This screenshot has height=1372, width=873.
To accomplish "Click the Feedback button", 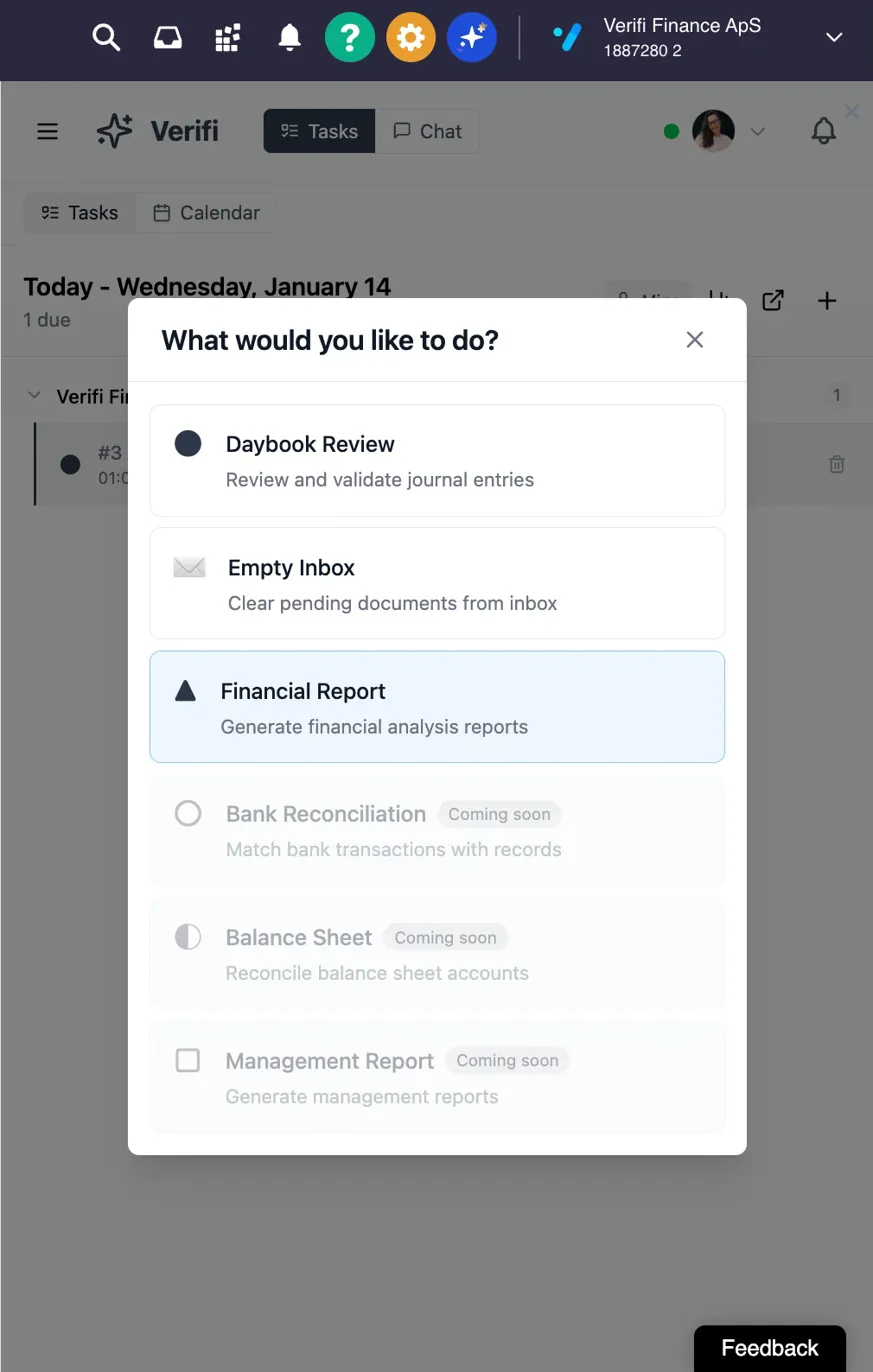I will point(769,1348).
